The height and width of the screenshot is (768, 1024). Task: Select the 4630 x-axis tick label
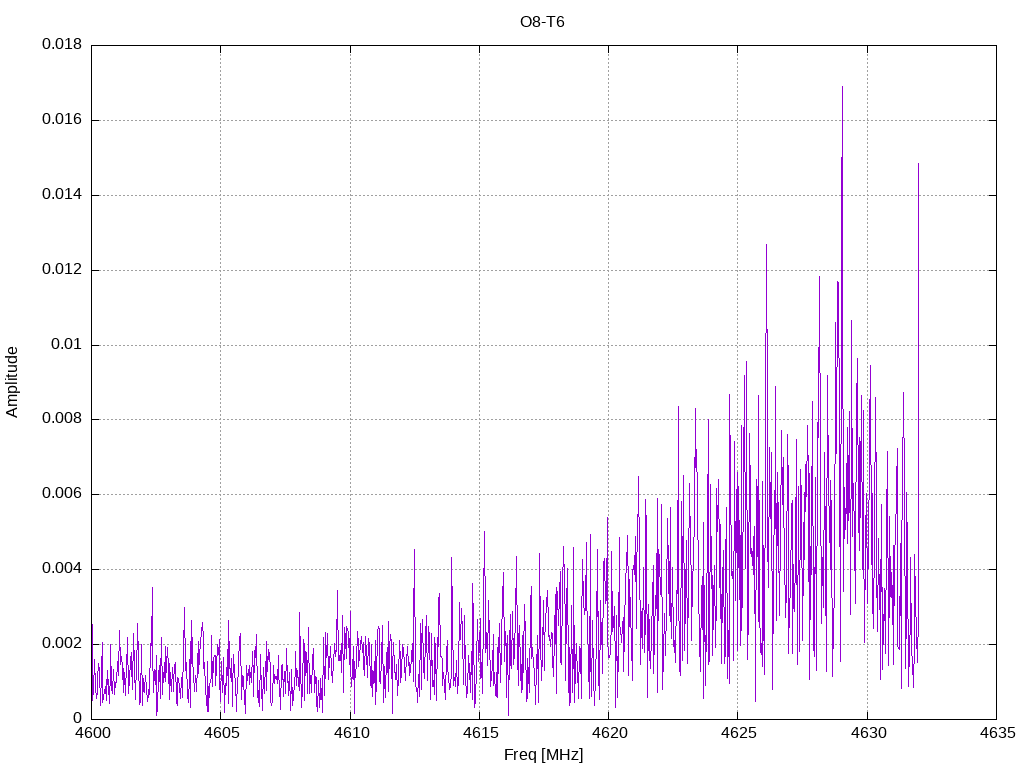pos(867,733)
